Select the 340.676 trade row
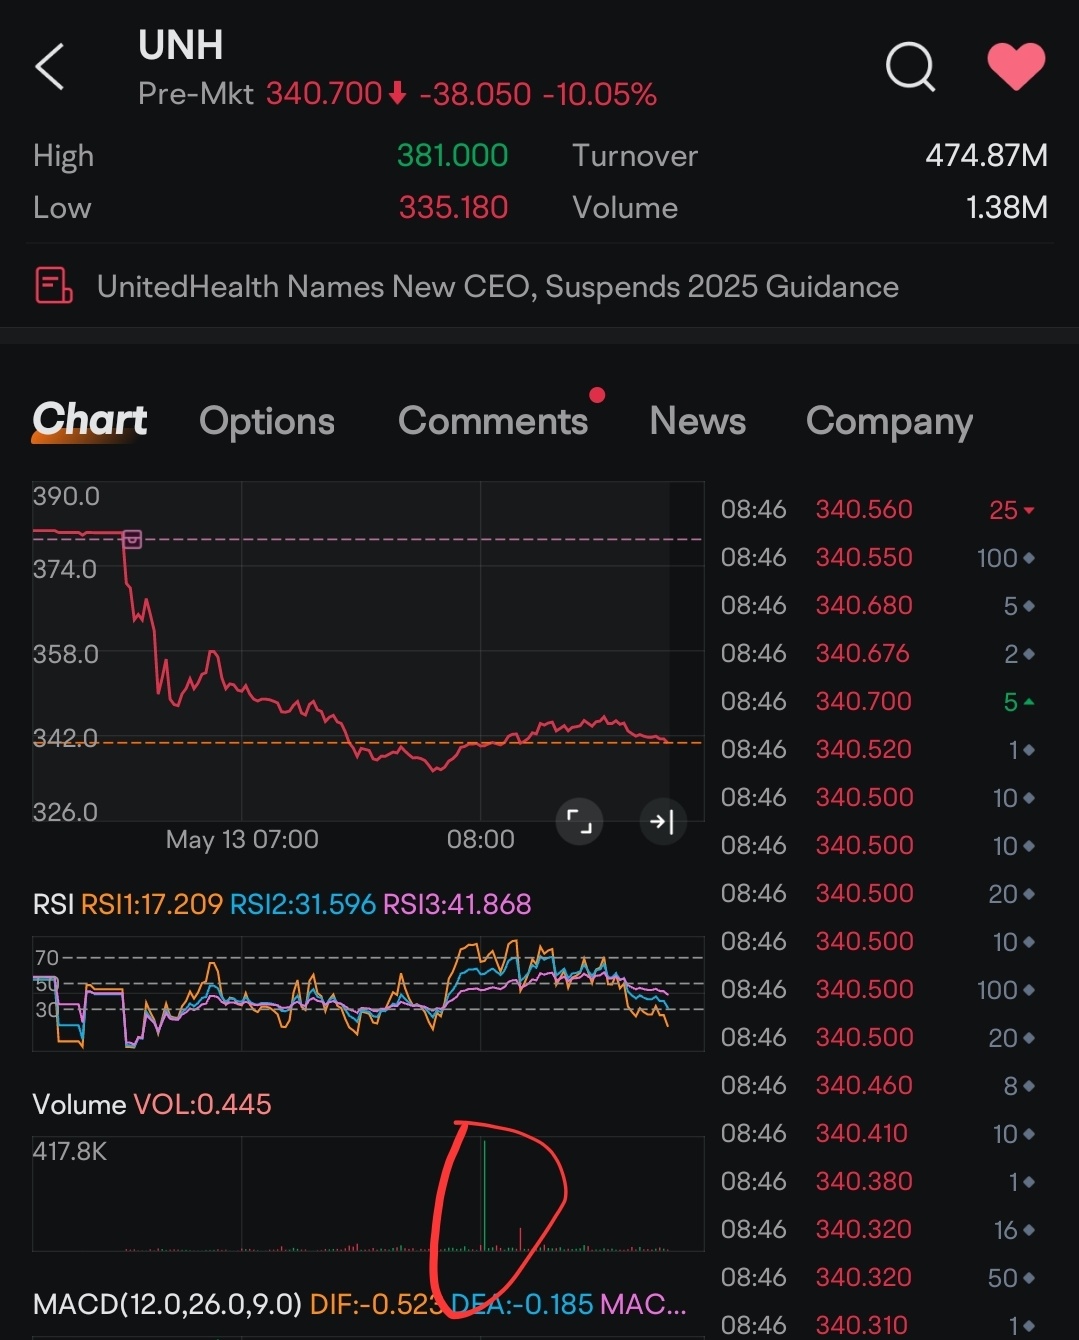Screen dimensions: 1079x1340 click(878, 653)
